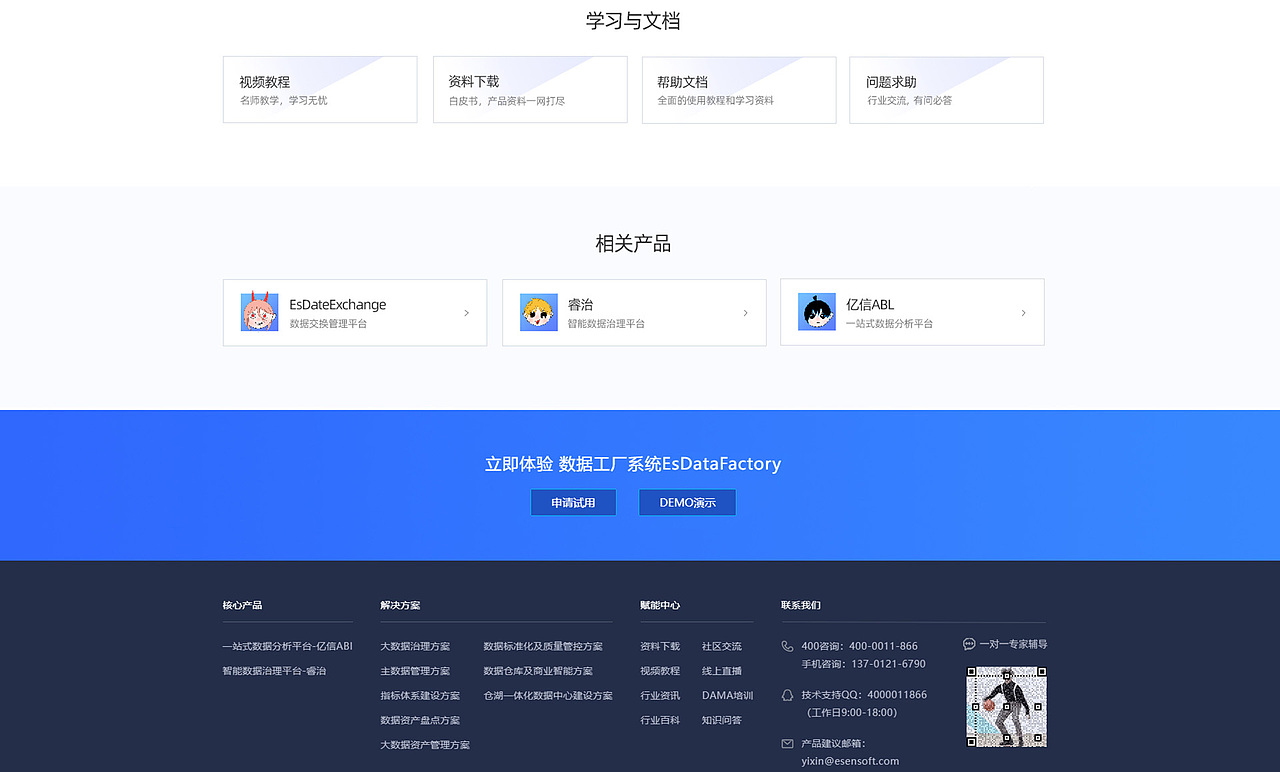Click the 睿治 product icon

coord(538,311)
